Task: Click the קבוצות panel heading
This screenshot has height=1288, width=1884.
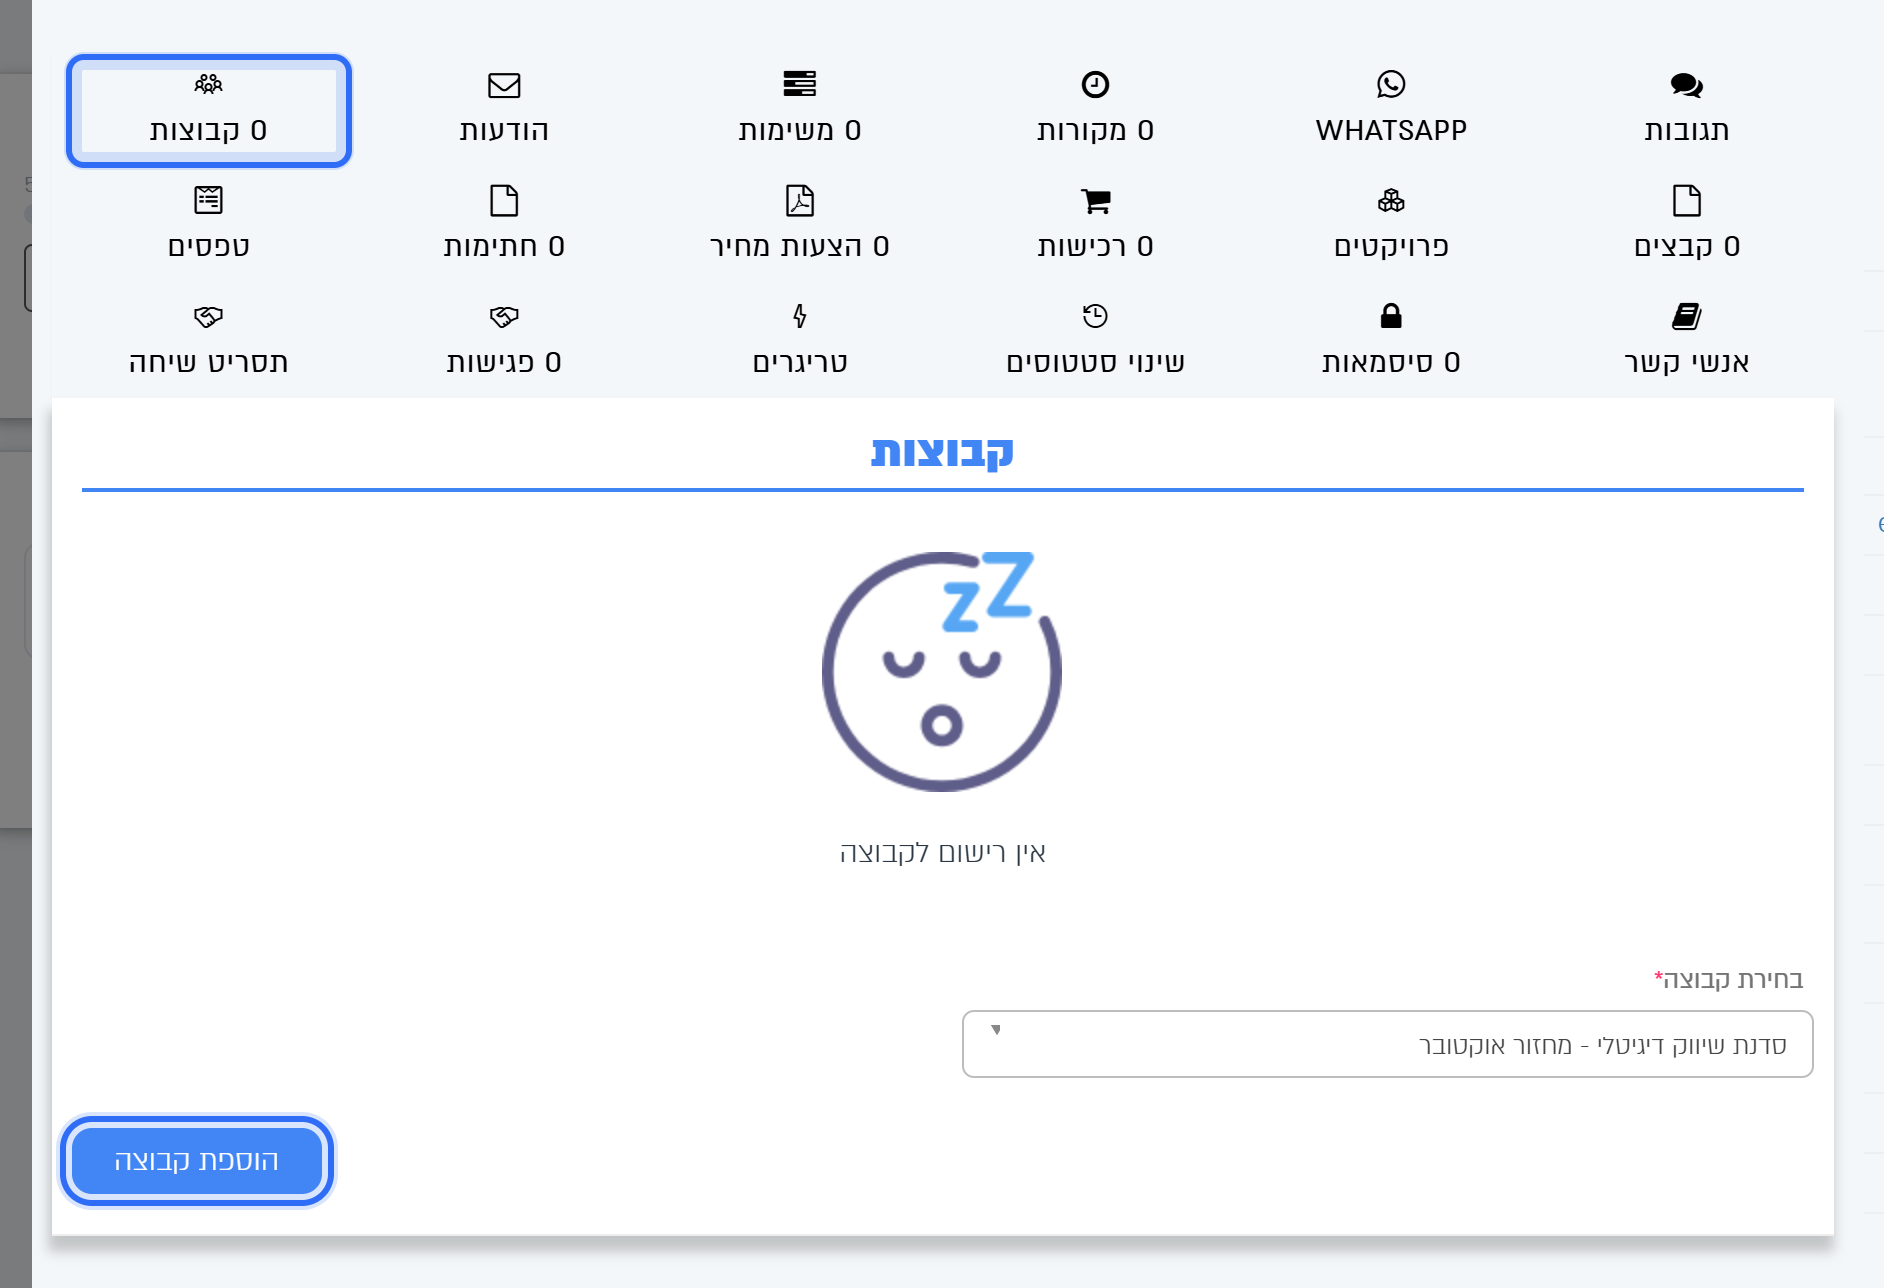Action: tap(942, 452)
